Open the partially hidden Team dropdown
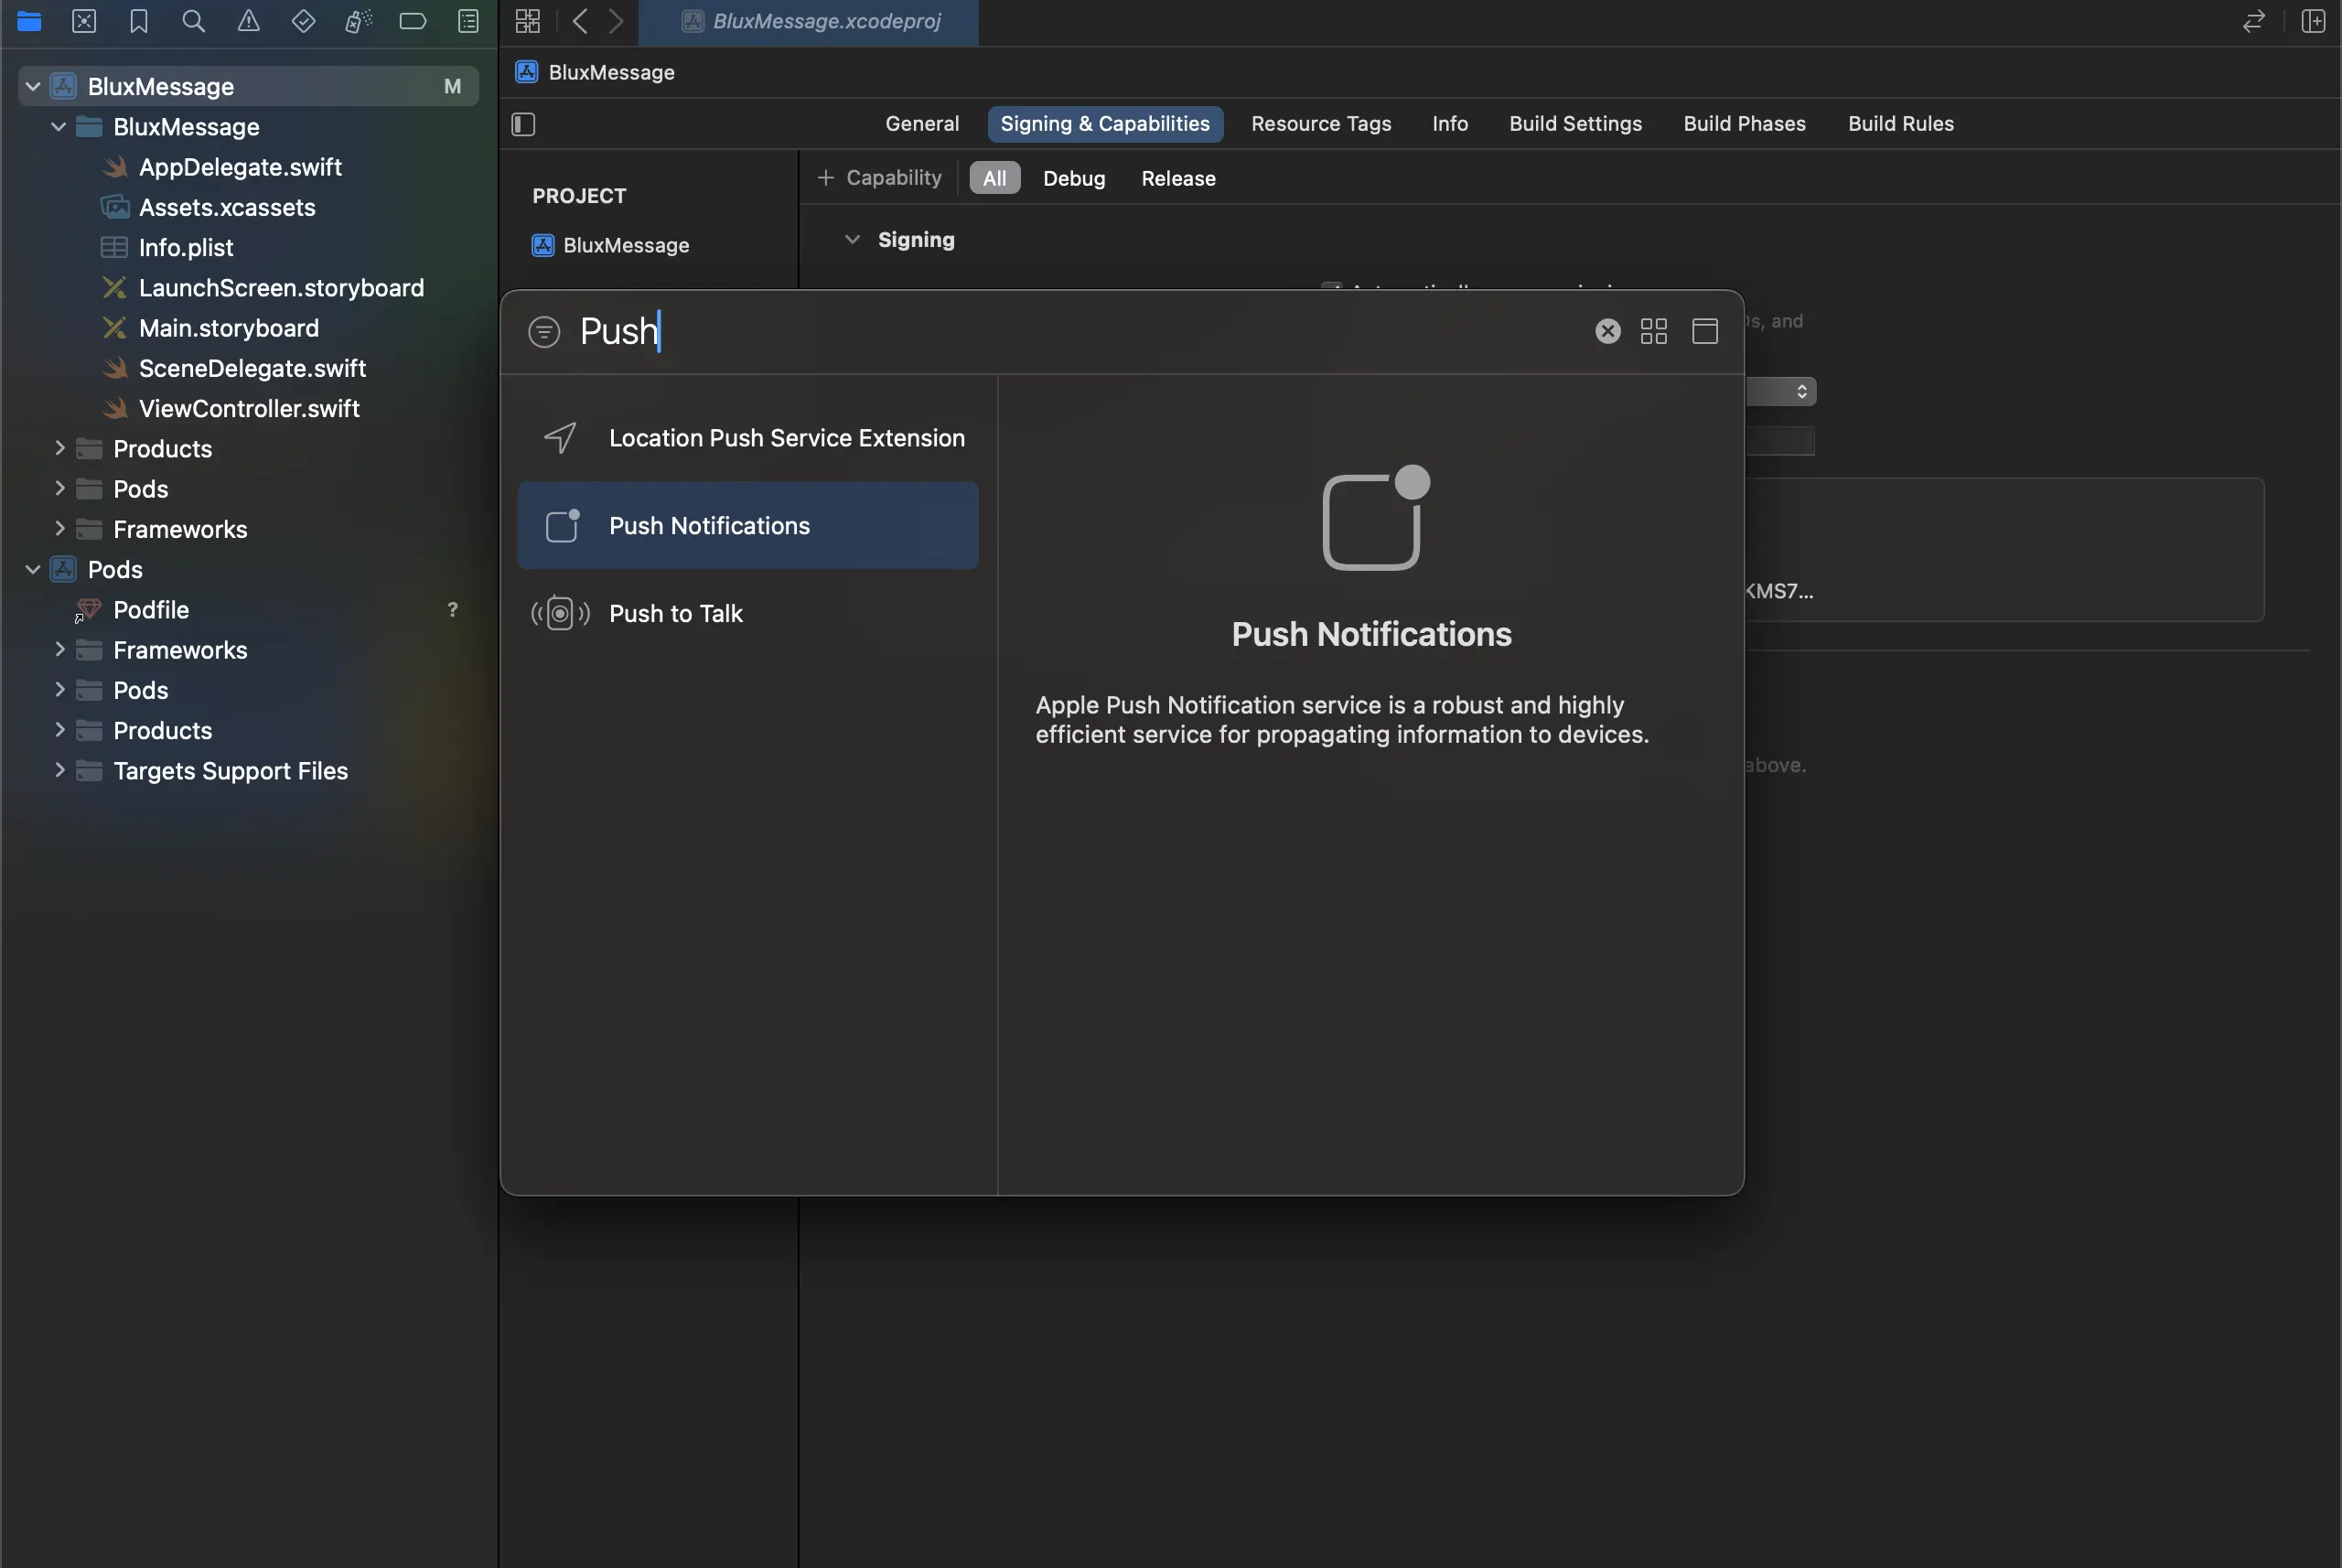This screenshot has height=1568, width=2342. [x=1781, y=392]
